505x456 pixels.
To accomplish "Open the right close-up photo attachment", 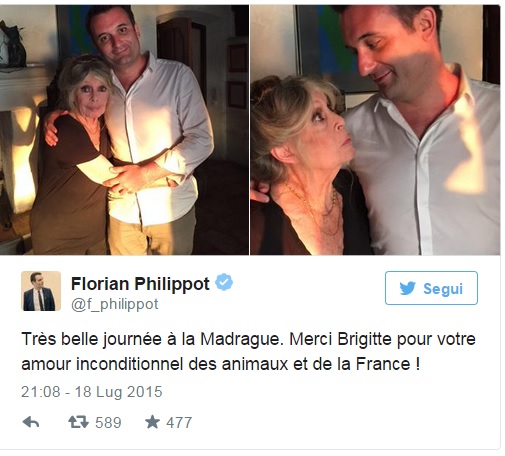I will [x=375, y=130].
